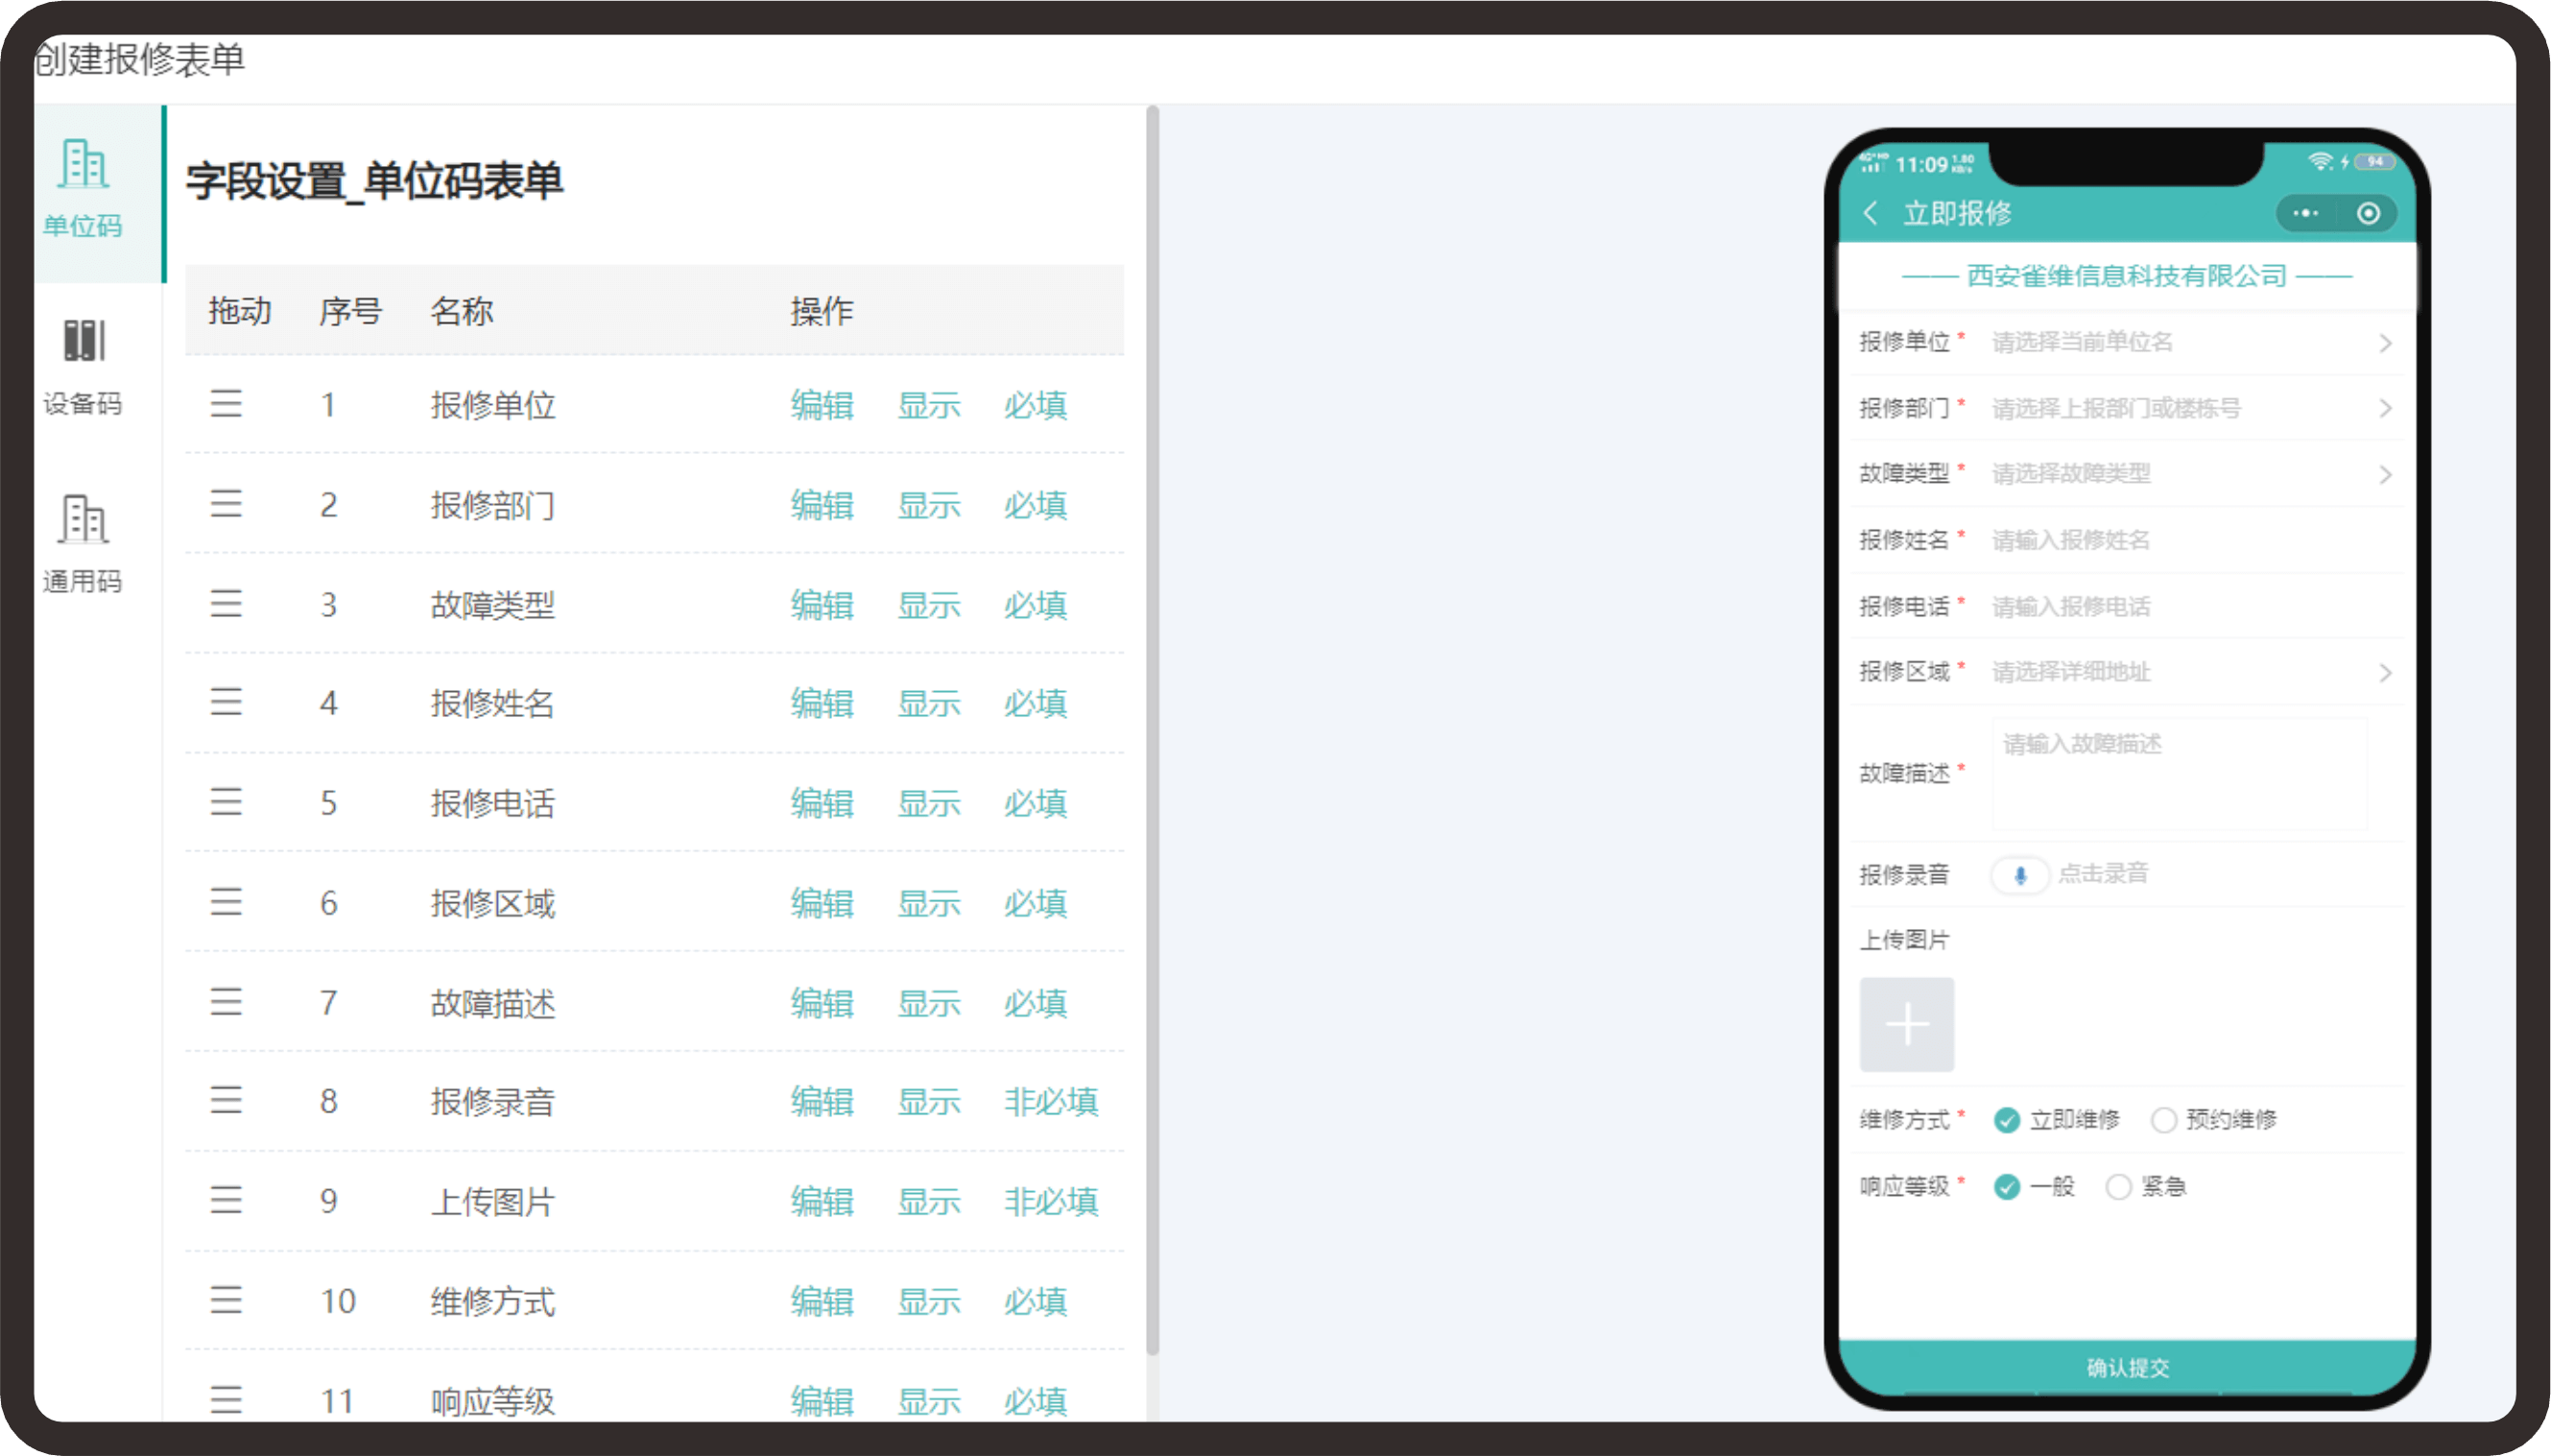Click the field list vertical scrollbar
The height and width of the screenshot is (1456, 2551).
tap(1152, 730)
